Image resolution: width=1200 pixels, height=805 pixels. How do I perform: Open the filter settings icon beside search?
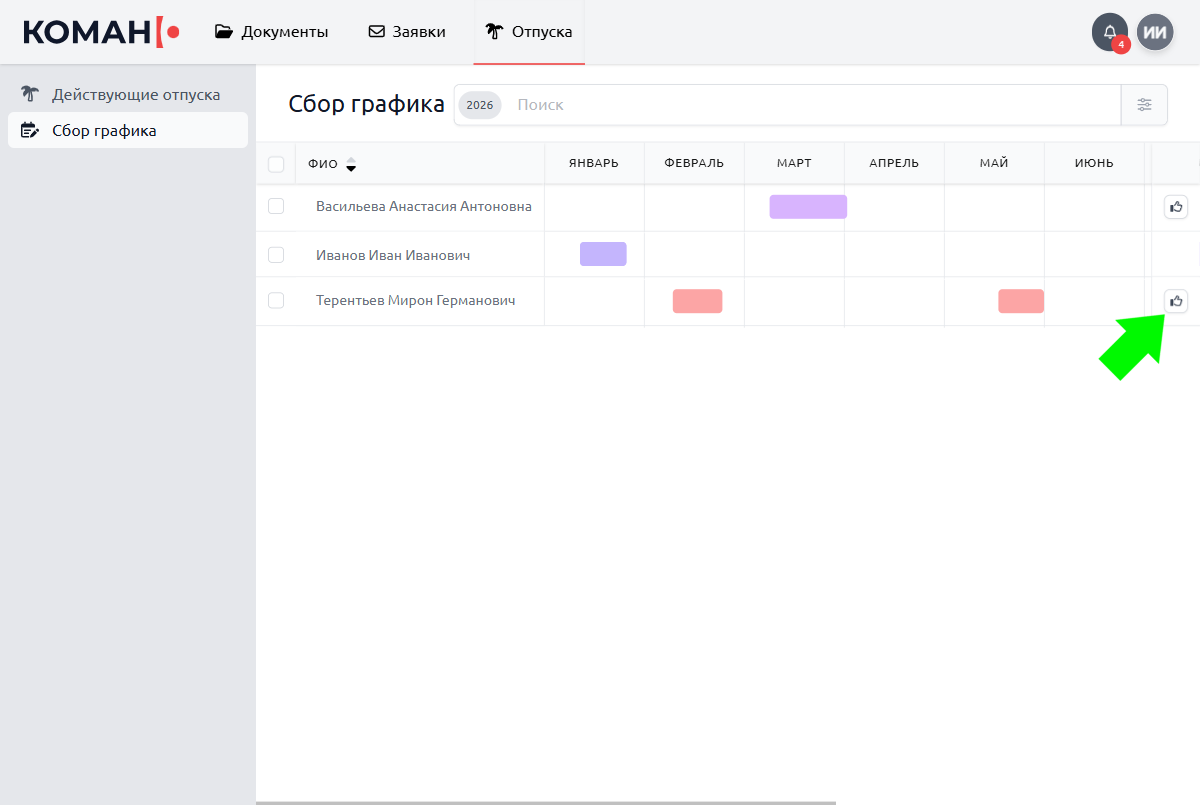coord(1145,105)
